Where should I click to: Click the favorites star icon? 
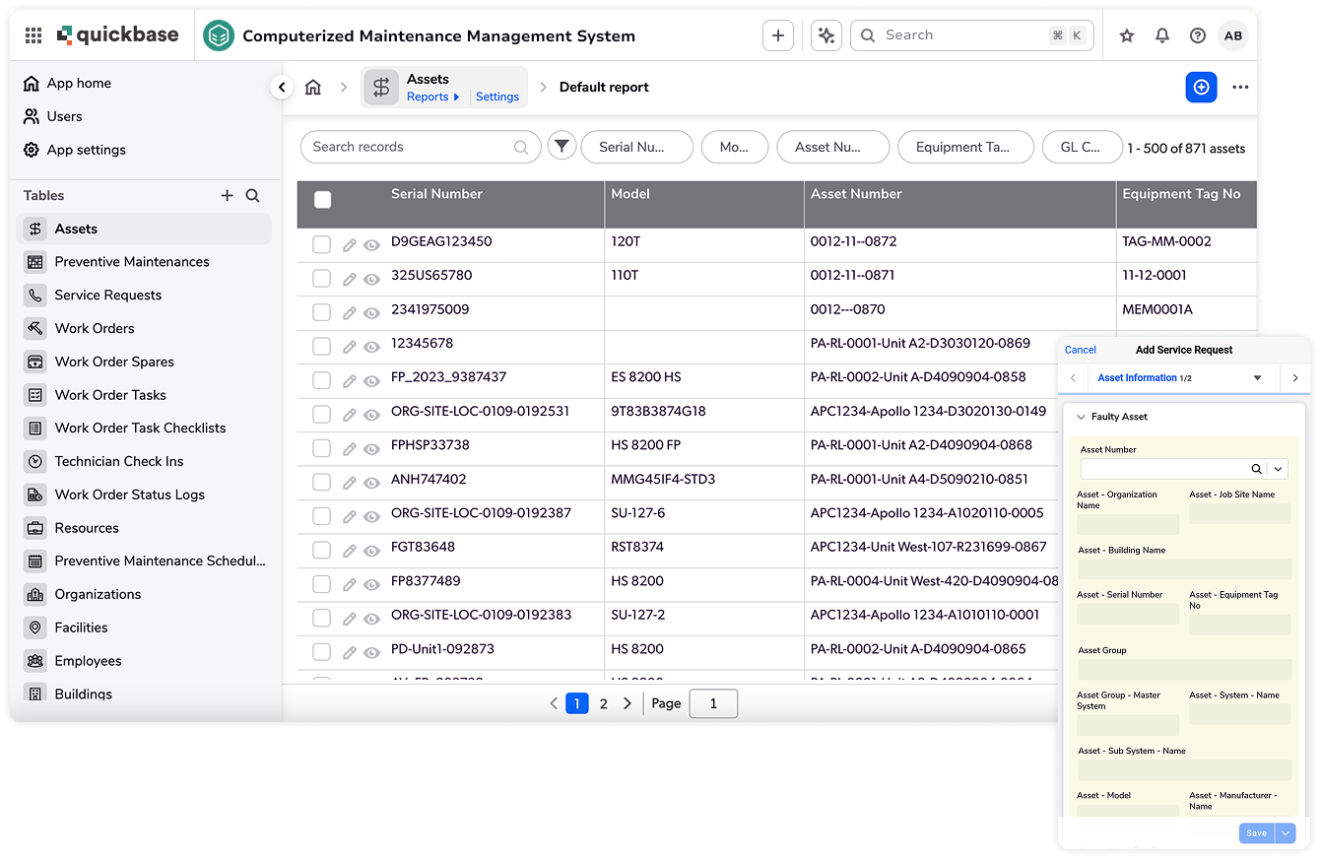1126,35
